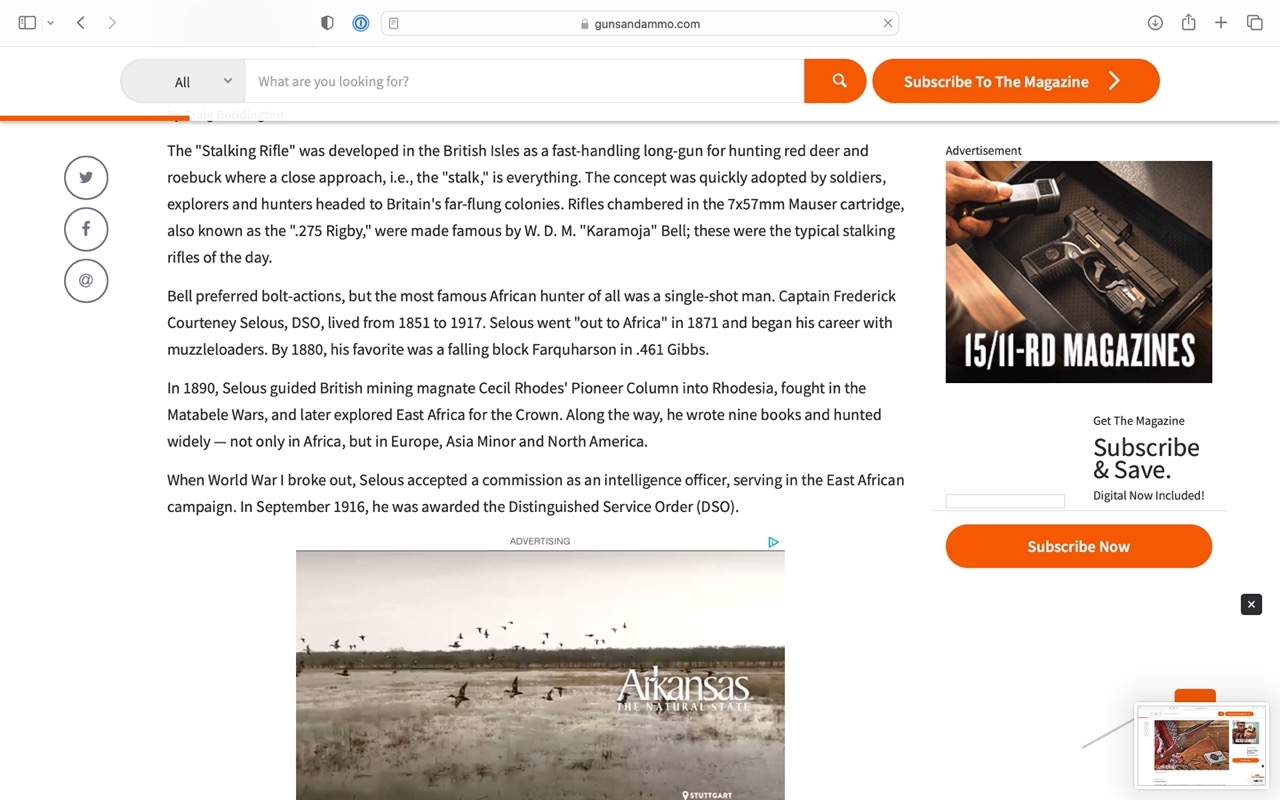Share article via Twitter icon

coord(86,178)
